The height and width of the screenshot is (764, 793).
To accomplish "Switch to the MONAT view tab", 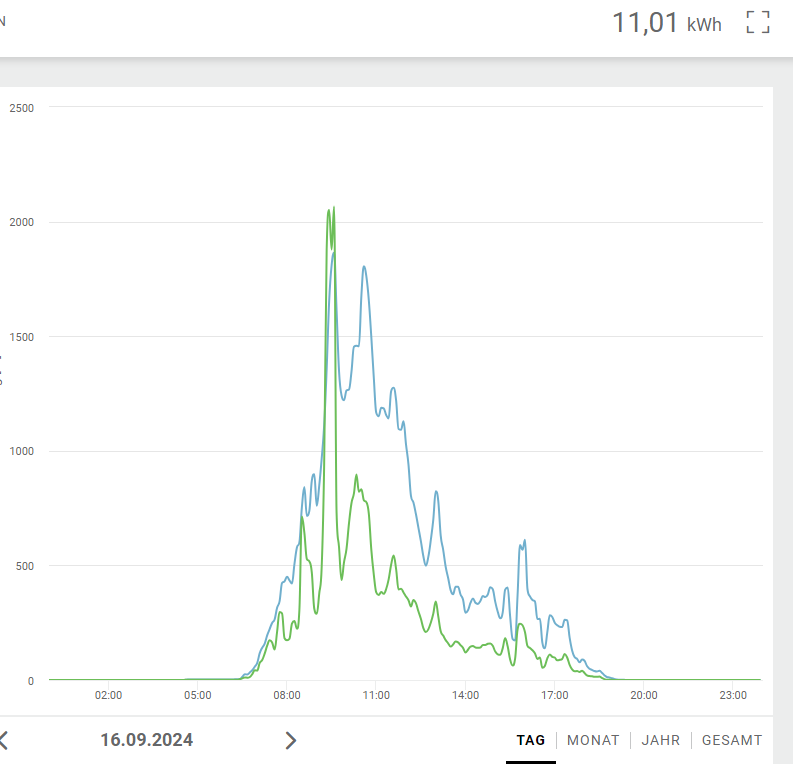I will coord(593,740).
